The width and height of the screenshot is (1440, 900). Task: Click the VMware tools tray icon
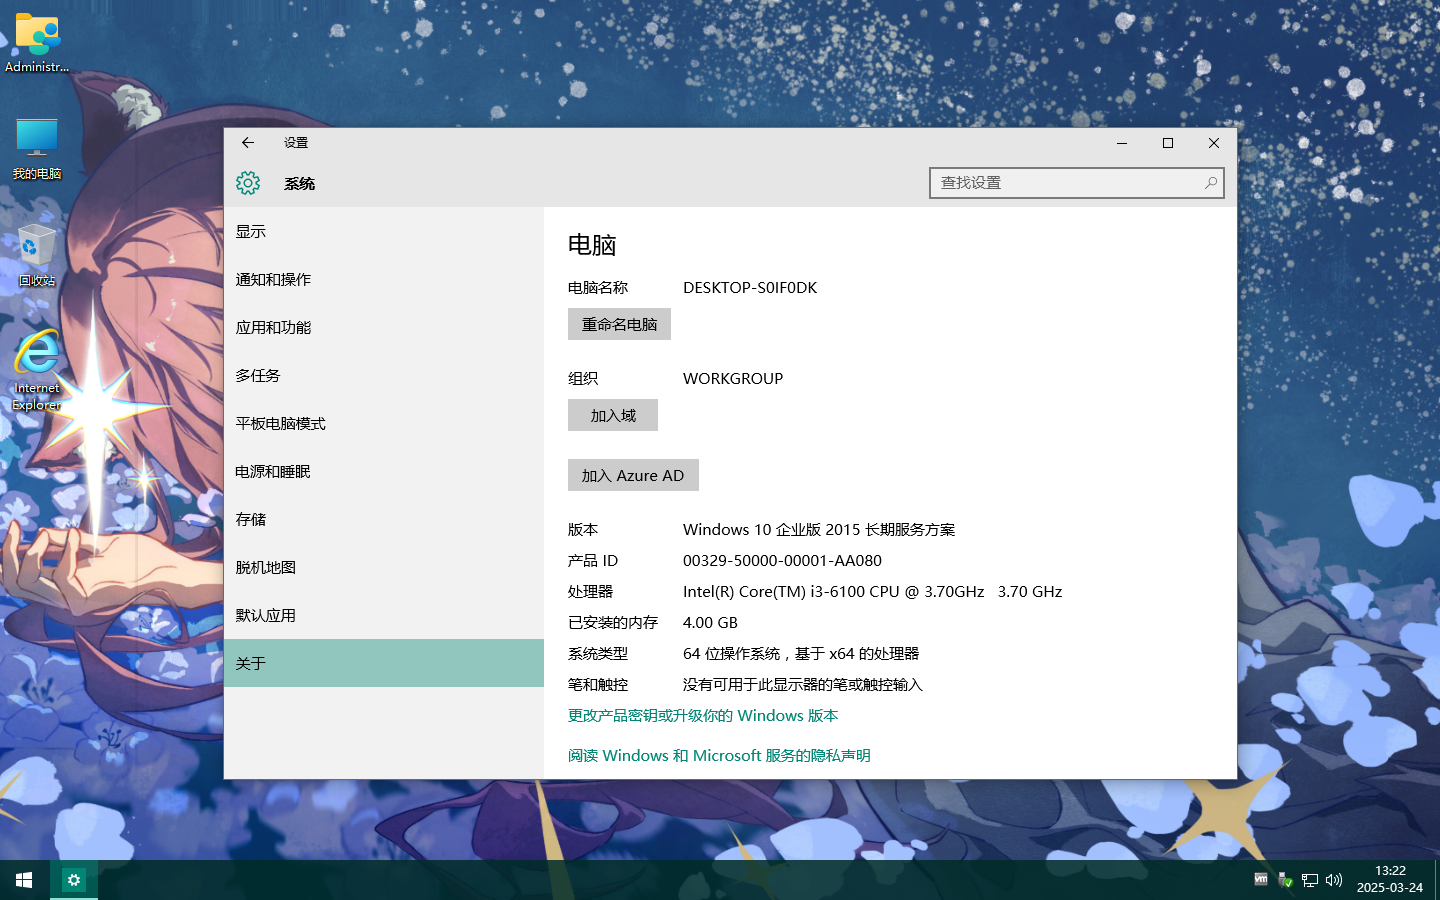[x=1261, y=880]
